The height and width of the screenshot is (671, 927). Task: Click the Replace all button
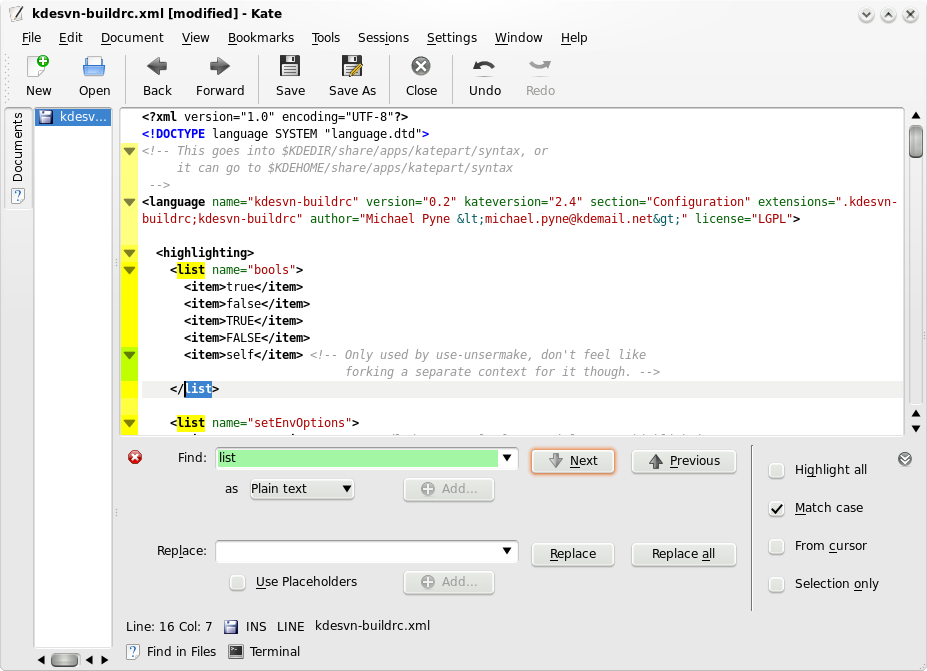tap(684, 554)
